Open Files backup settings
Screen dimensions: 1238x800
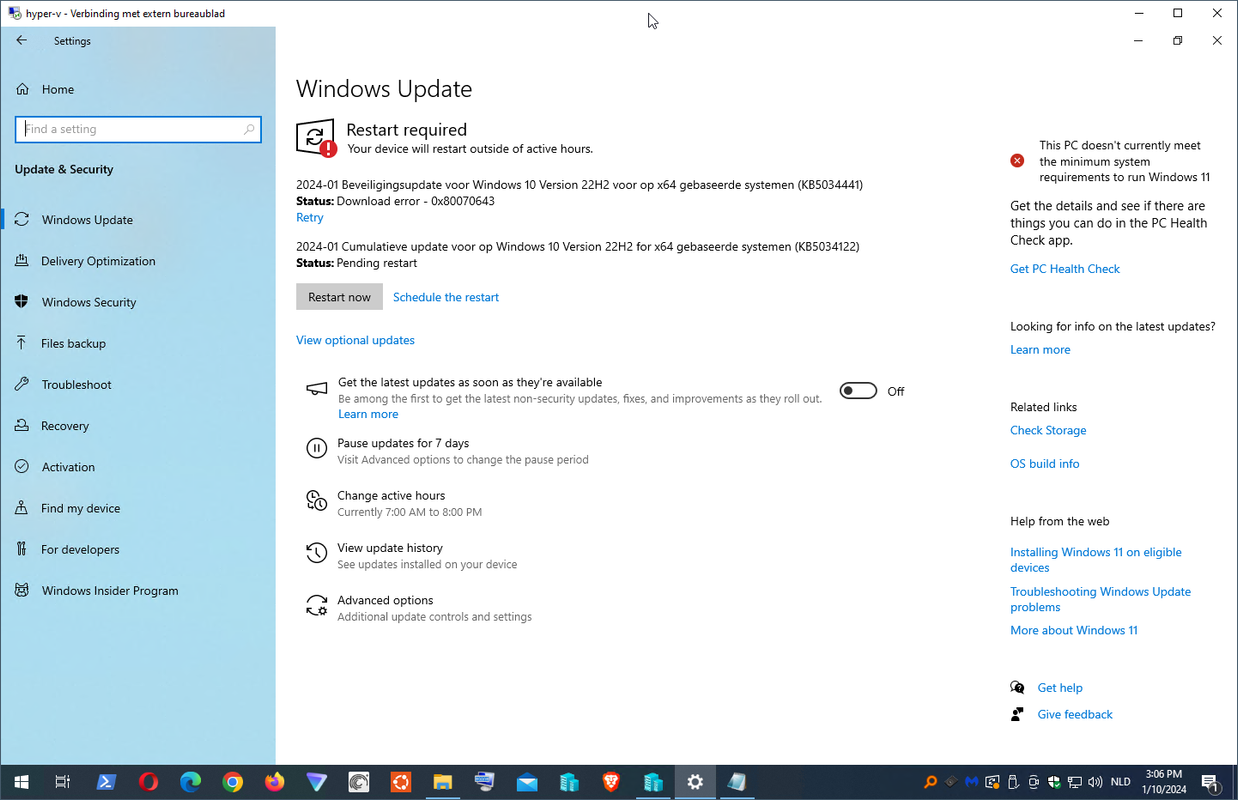point(73,343)
